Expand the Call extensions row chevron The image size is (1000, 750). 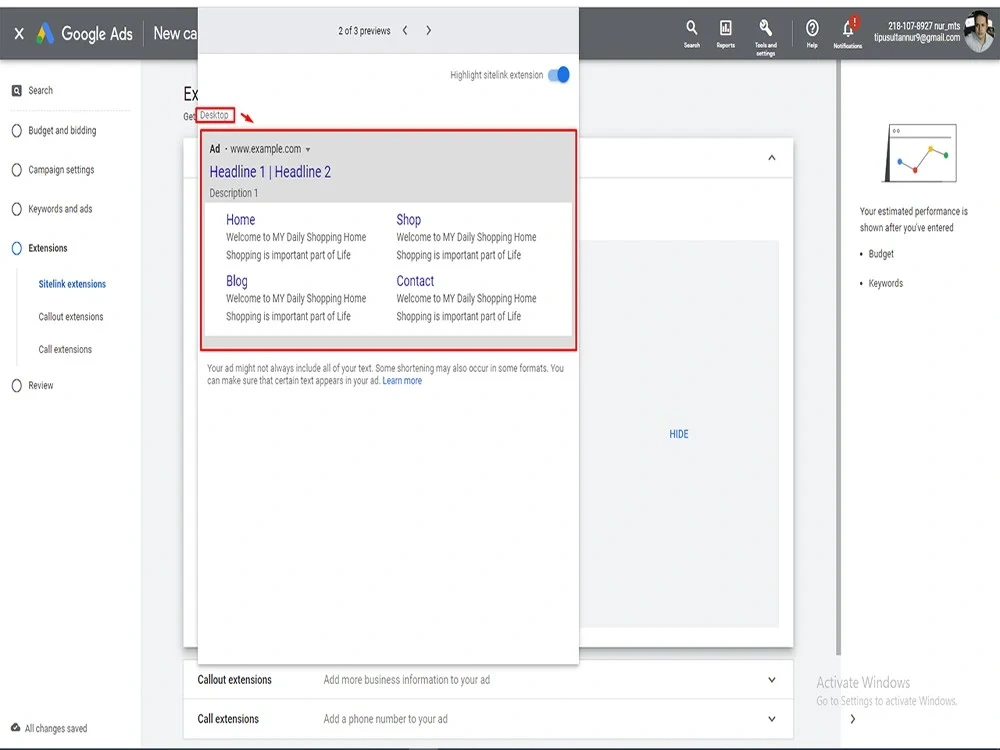coord(772,719)
